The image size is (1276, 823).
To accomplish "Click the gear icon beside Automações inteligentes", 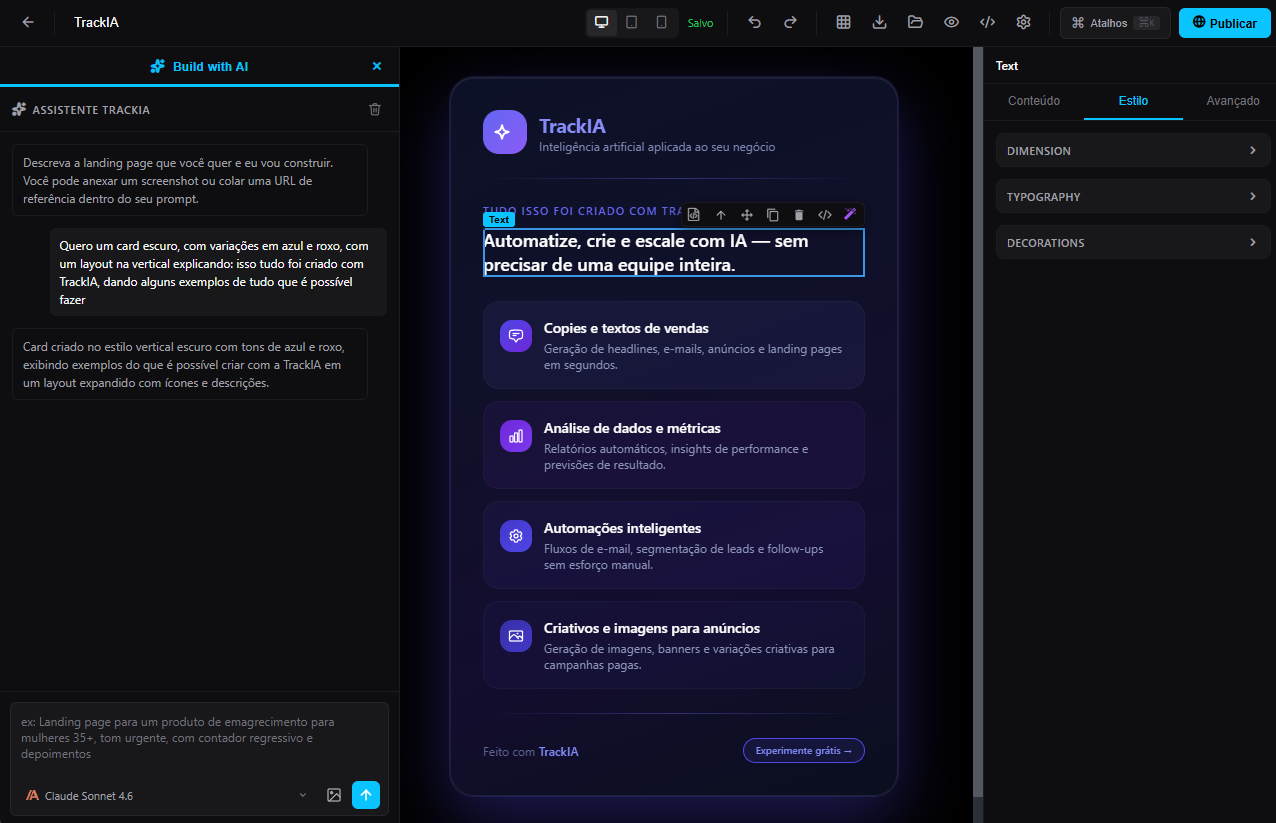I will point(516,536).
